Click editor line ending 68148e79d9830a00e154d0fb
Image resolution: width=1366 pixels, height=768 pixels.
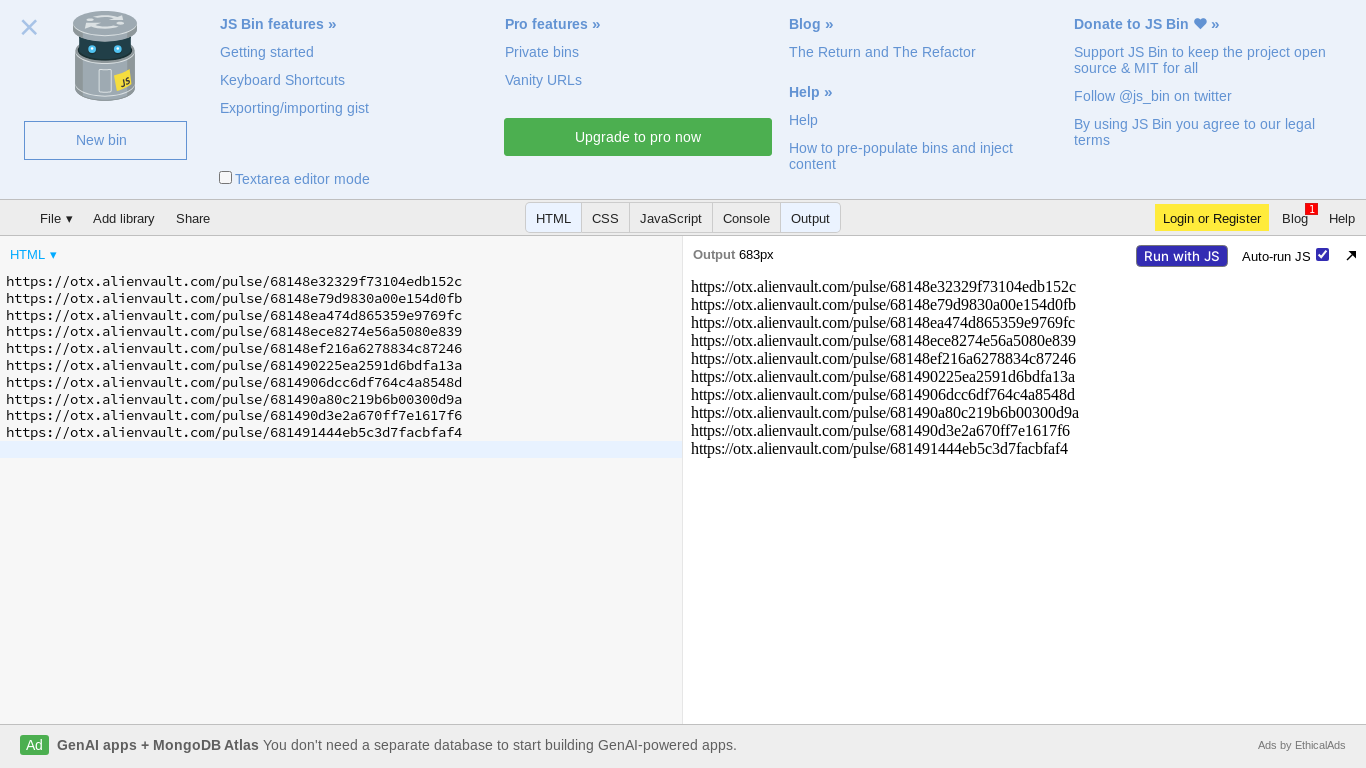tap(234, 298)
